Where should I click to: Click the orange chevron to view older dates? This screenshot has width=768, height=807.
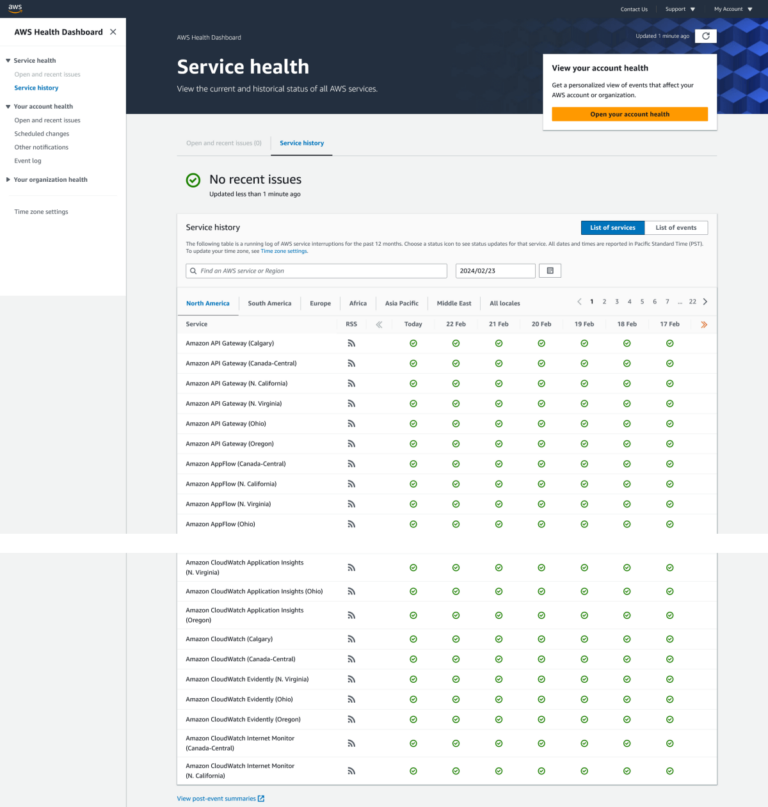point(704,324)
